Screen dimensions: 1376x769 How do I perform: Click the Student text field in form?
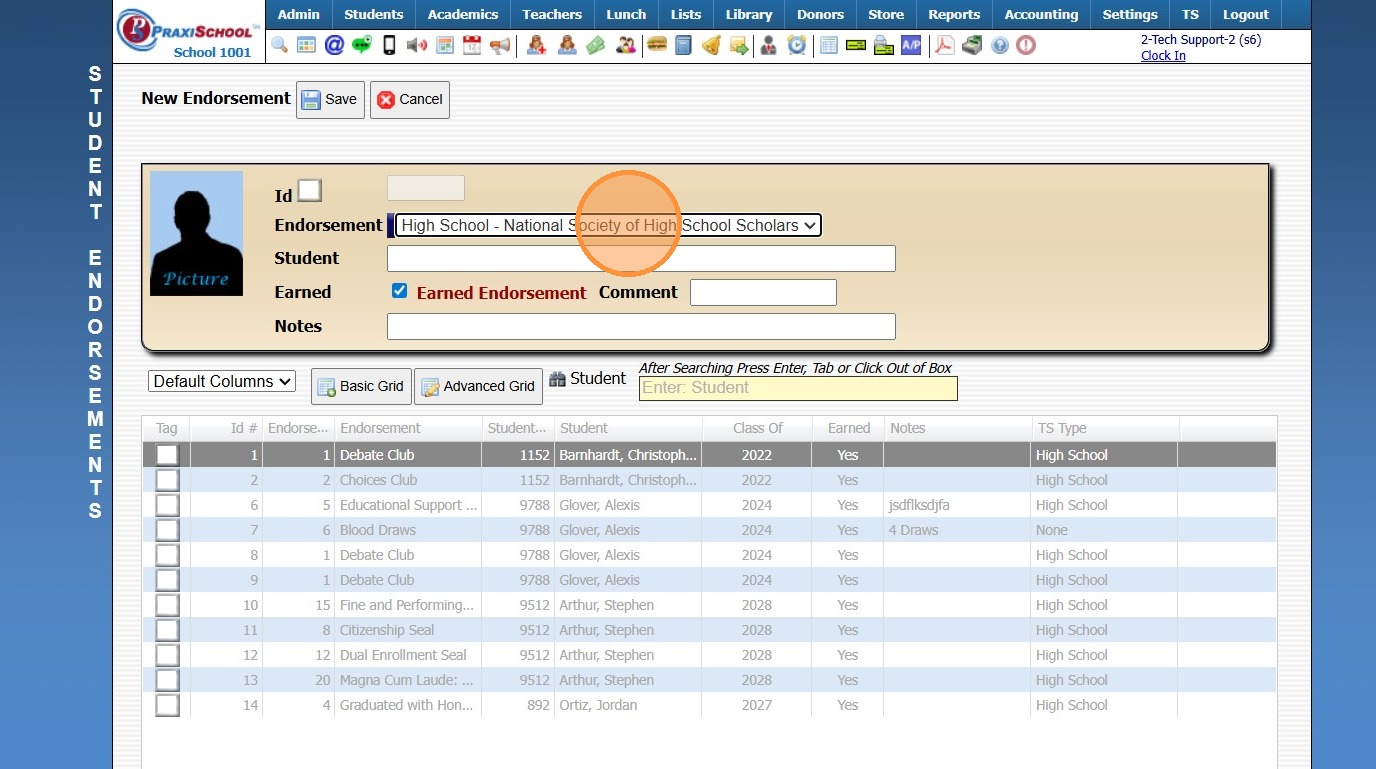click(641, 258)
